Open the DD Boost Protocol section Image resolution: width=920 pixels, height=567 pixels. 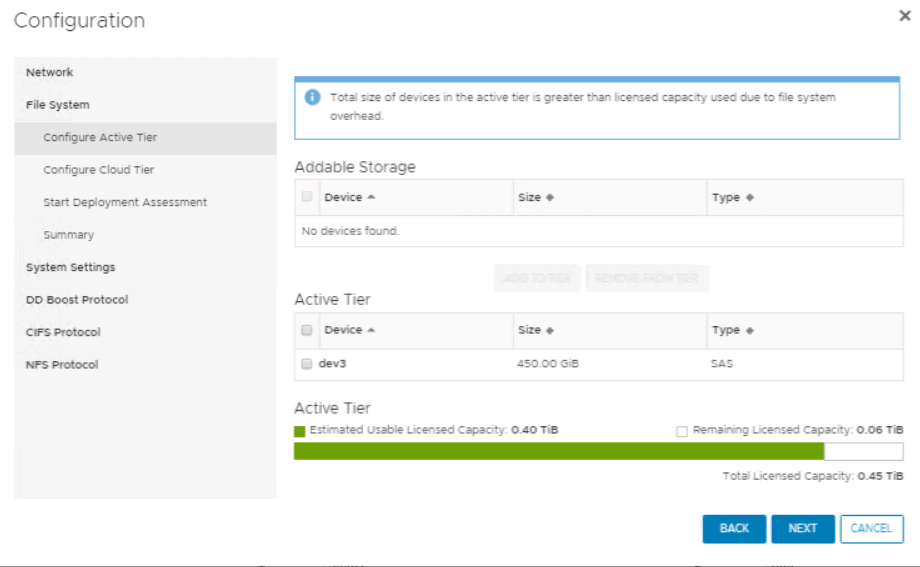pyautogui.click(x=77, y=300)
